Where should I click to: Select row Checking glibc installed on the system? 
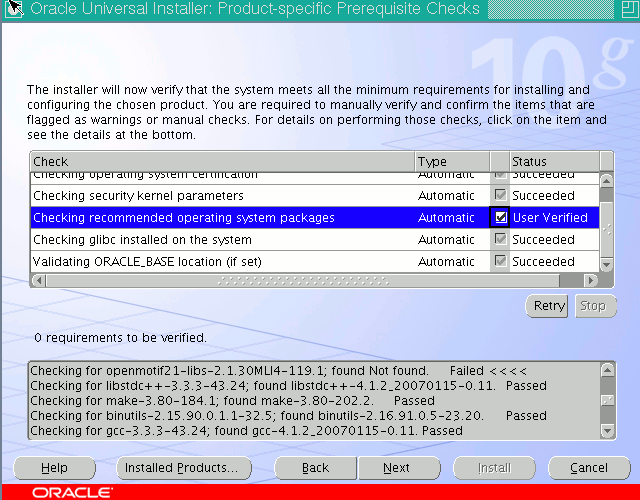pyautogui.click(x=315, y=240)
